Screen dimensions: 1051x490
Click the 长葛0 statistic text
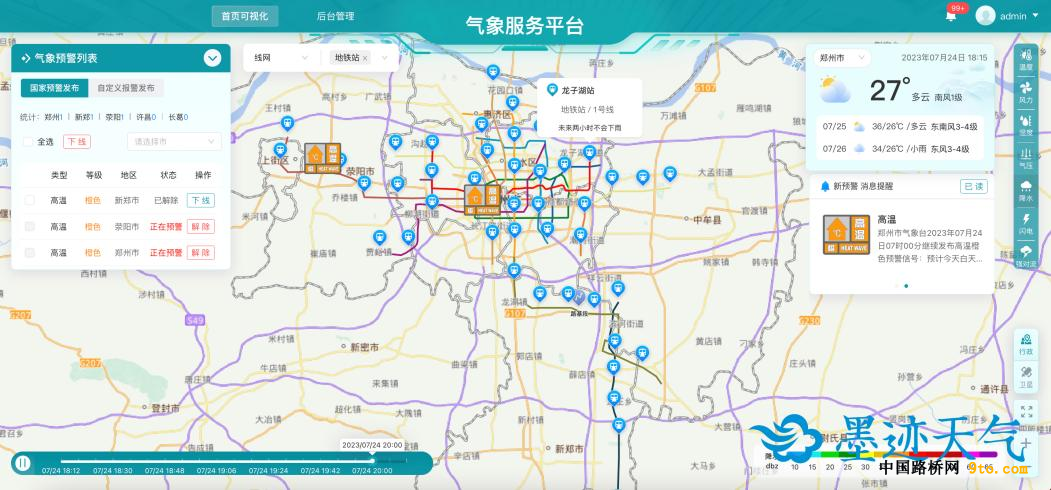(x=178, y=117)
